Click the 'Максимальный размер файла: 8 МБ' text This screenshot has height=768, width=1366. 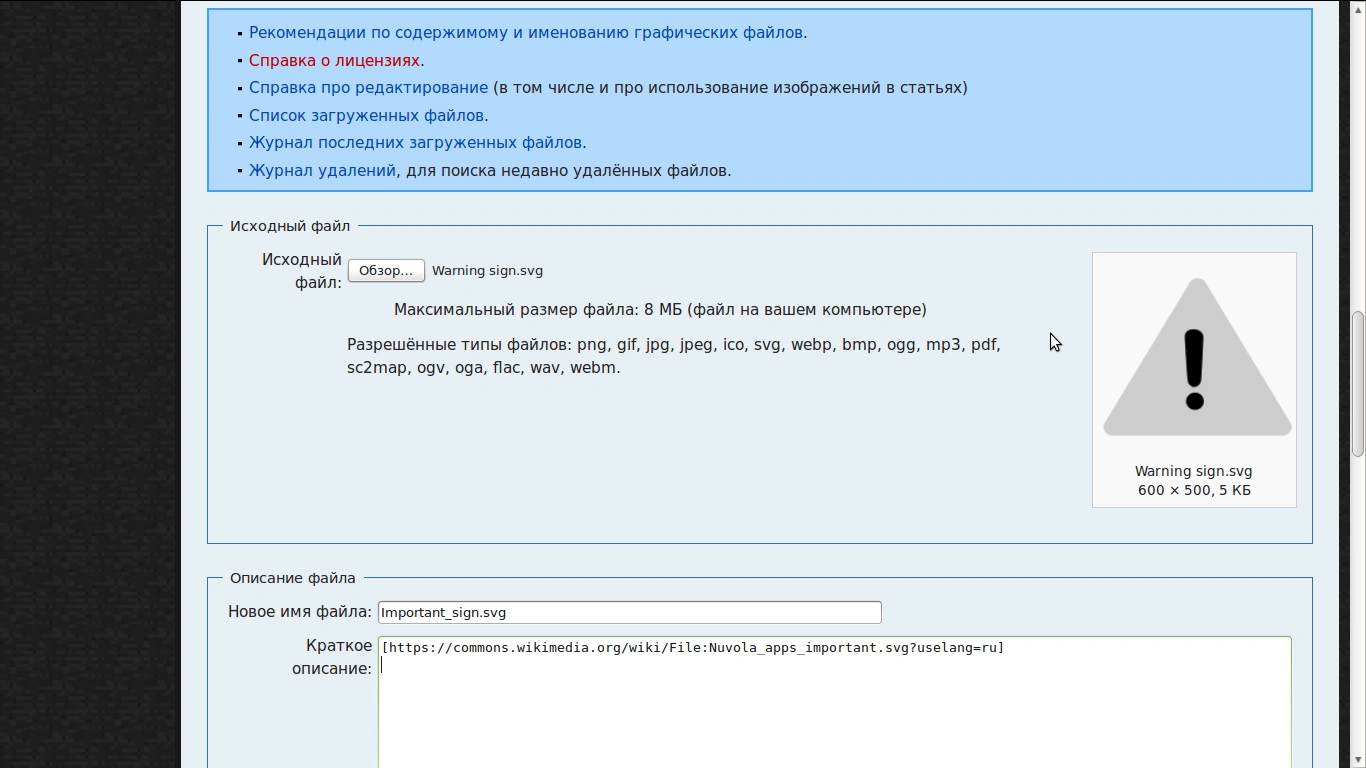click(x=660, y=310)
